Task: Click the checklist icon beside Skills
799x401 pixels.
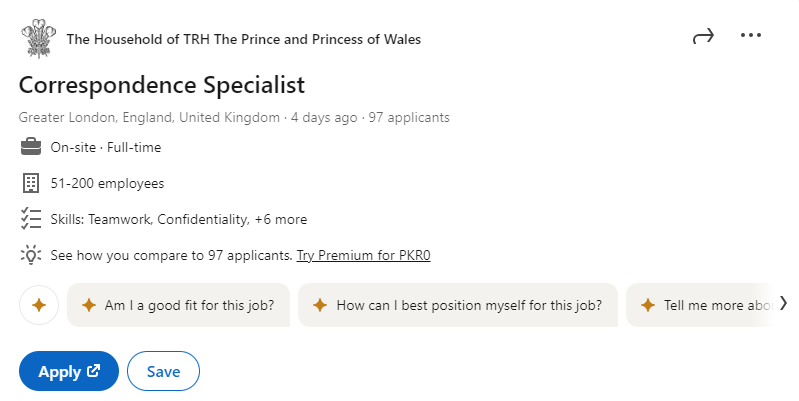Action: [x=30, y=219]
